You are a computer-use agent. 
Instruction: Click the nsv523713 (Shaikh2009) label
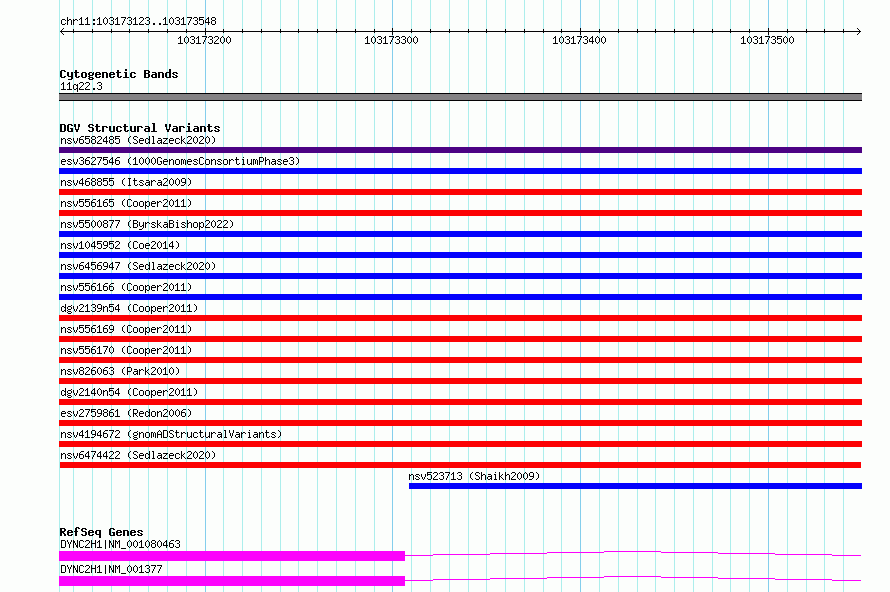pos(474,476)
